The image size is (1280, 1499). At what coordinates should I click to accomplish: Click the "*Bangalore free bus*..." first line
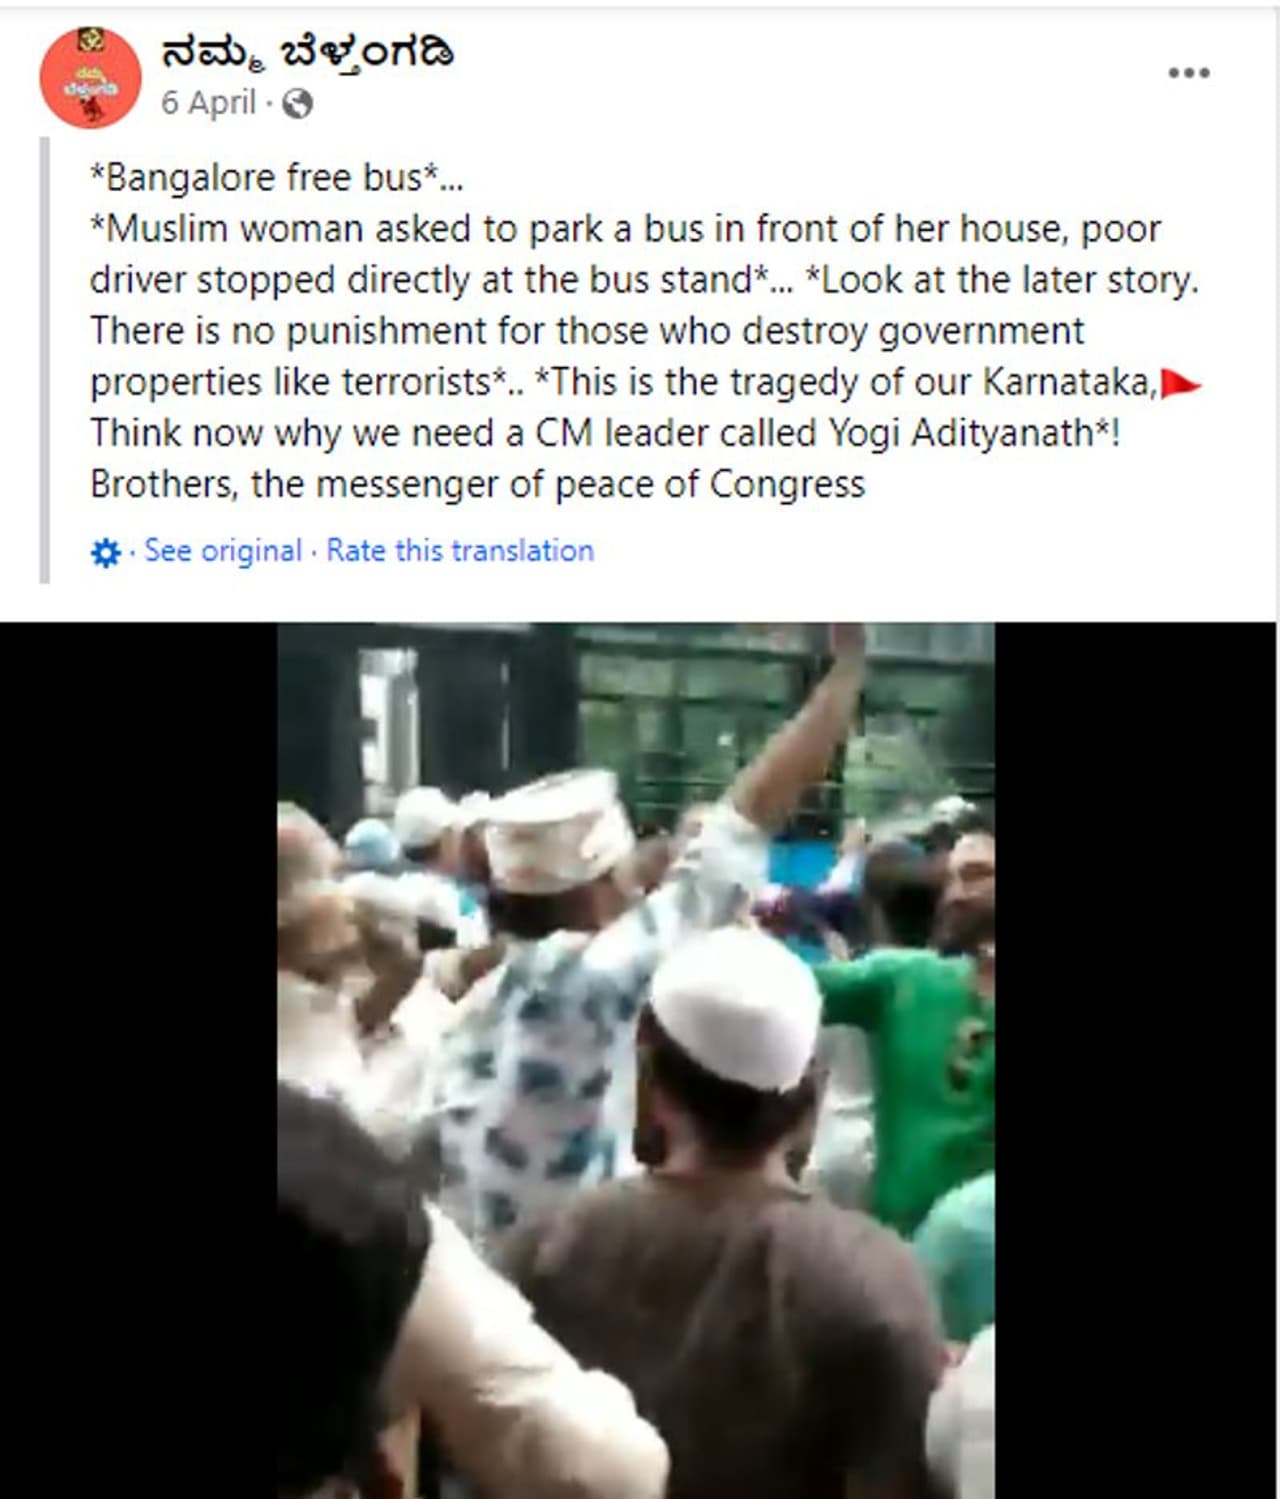[276, 178]
